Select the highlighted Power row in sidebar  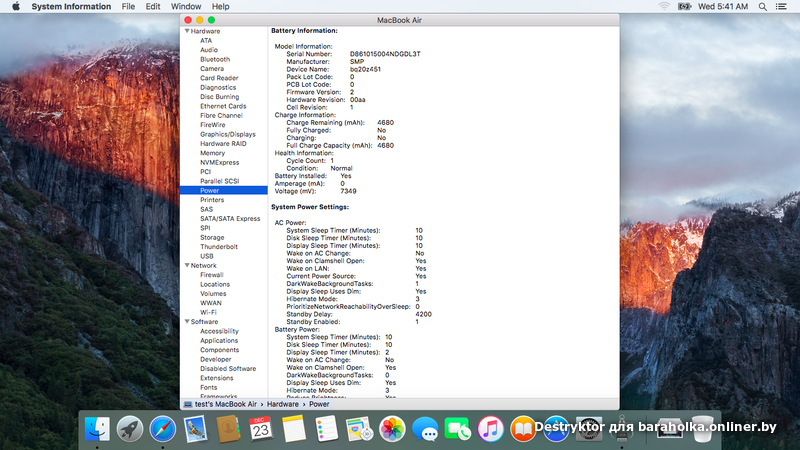point(223,190)
